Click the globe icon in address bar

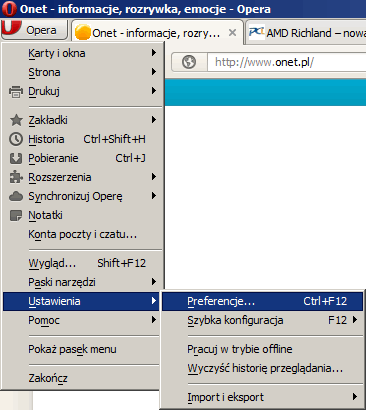[189, 62]
